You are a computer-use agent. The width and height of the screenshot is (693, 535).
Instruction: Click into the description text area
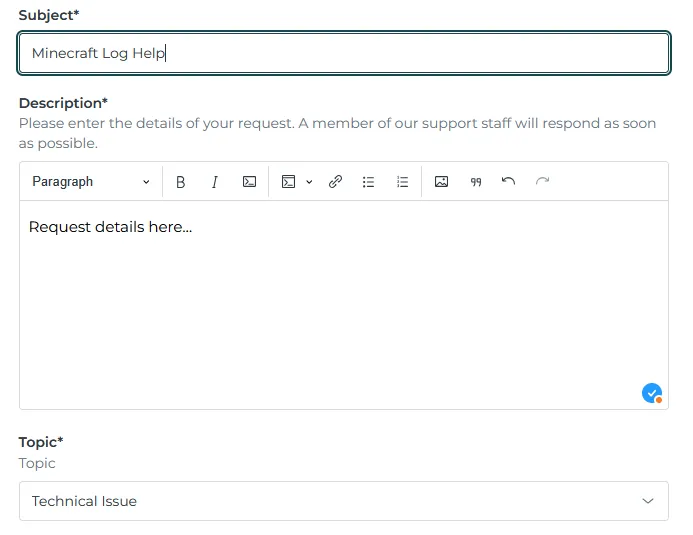tap(344, 305)
